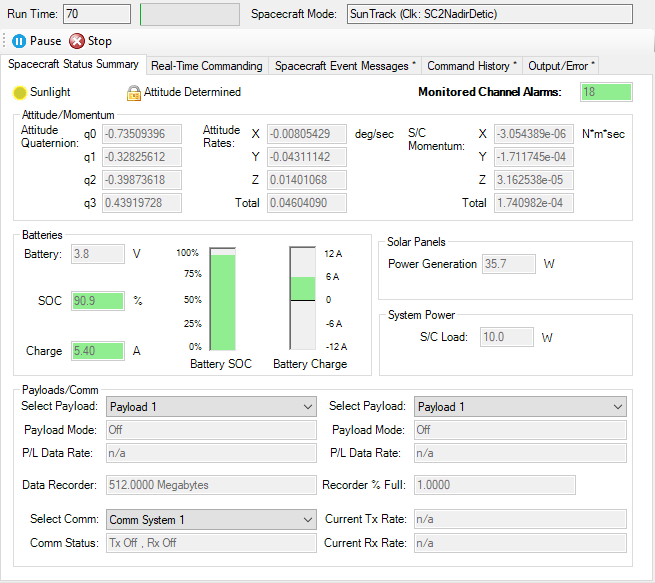The width and height of the screenshot is (655, 583).
Task: Click the Battery Charge gauge bar
Action: tap(302, 298)
